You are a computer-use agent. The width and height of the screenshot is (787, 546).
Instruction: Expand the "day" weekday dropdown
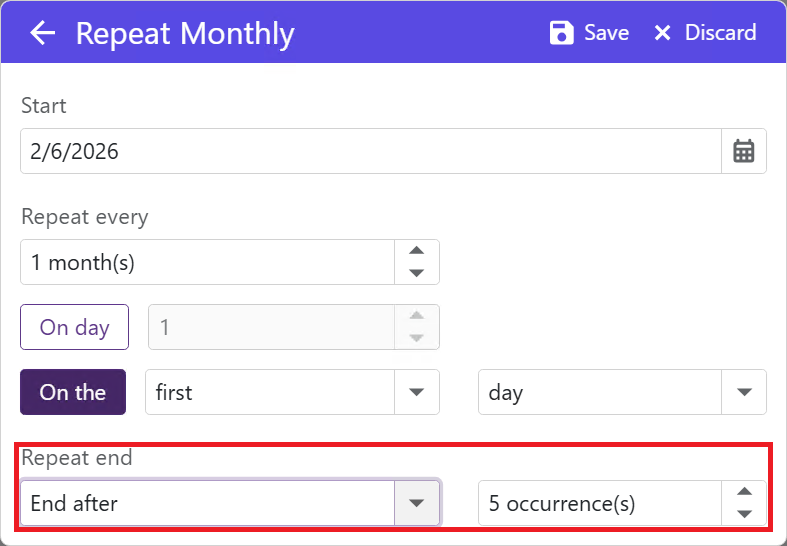click(744, 392)
